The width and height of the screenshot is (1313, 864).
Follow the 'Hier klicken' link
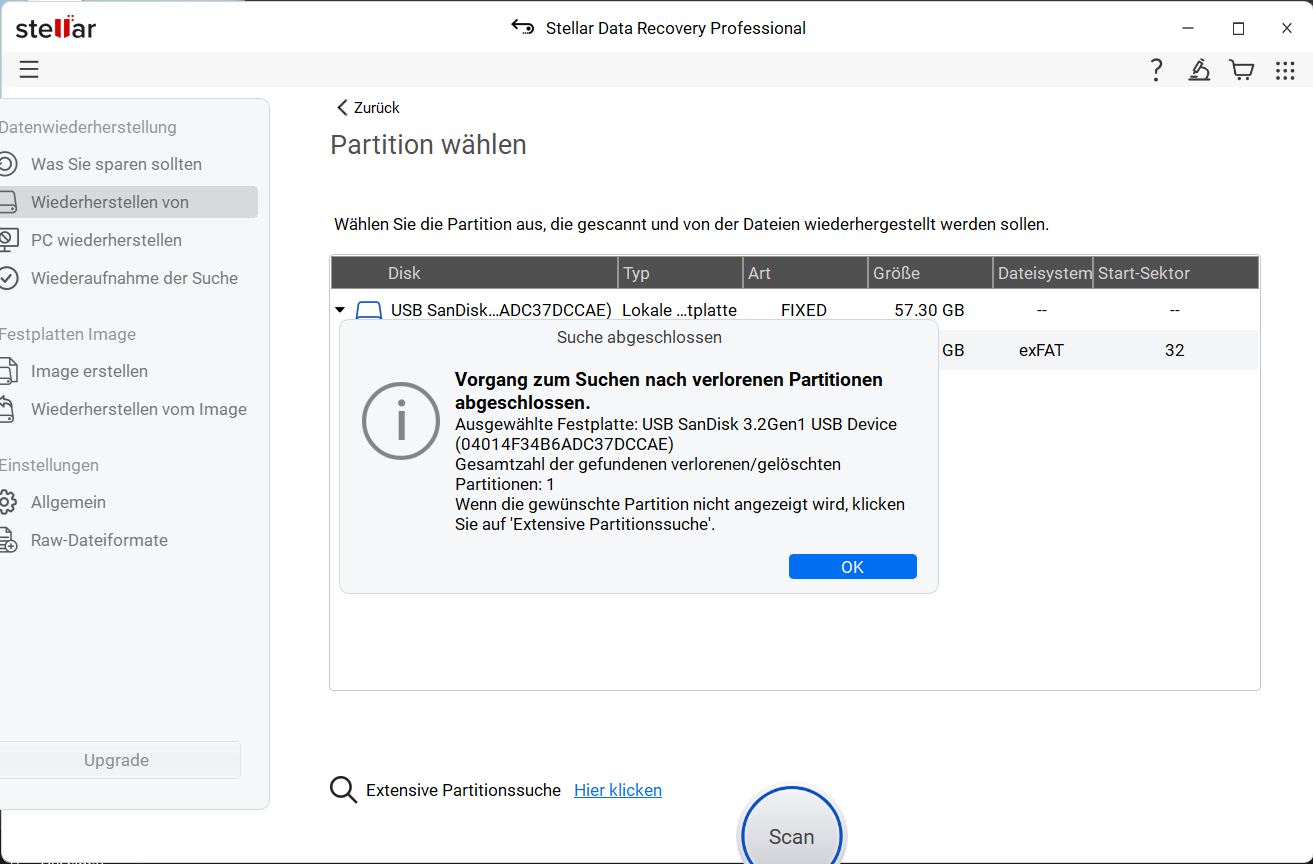click(618, 790)
